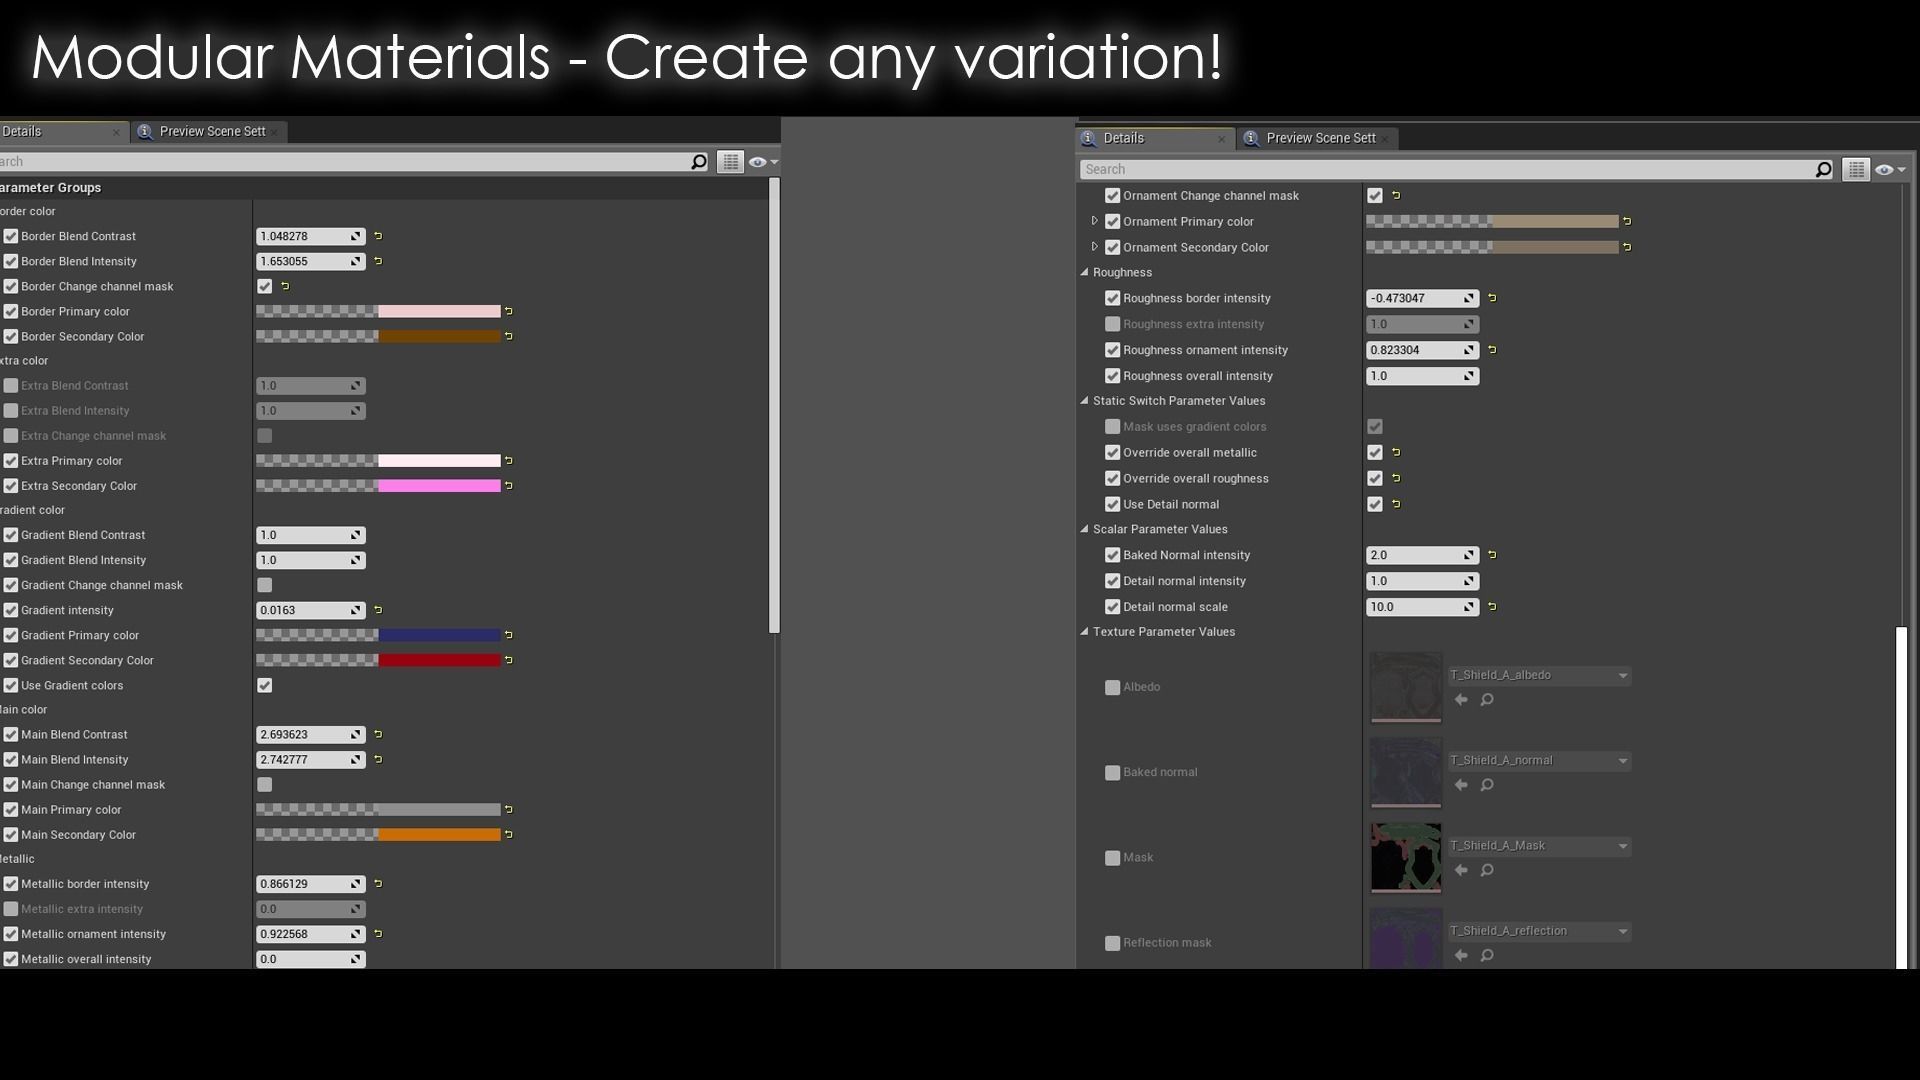
Task: Reset Roughness border intensity to default
Action: tap(1492, 298)
